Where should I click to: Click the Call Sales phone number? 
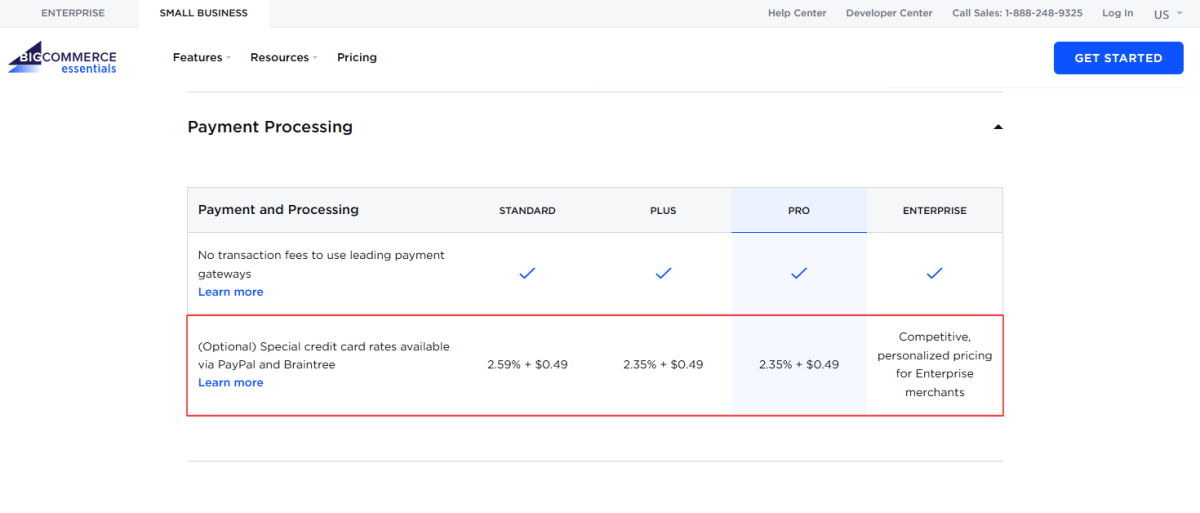coord(1017,13)
